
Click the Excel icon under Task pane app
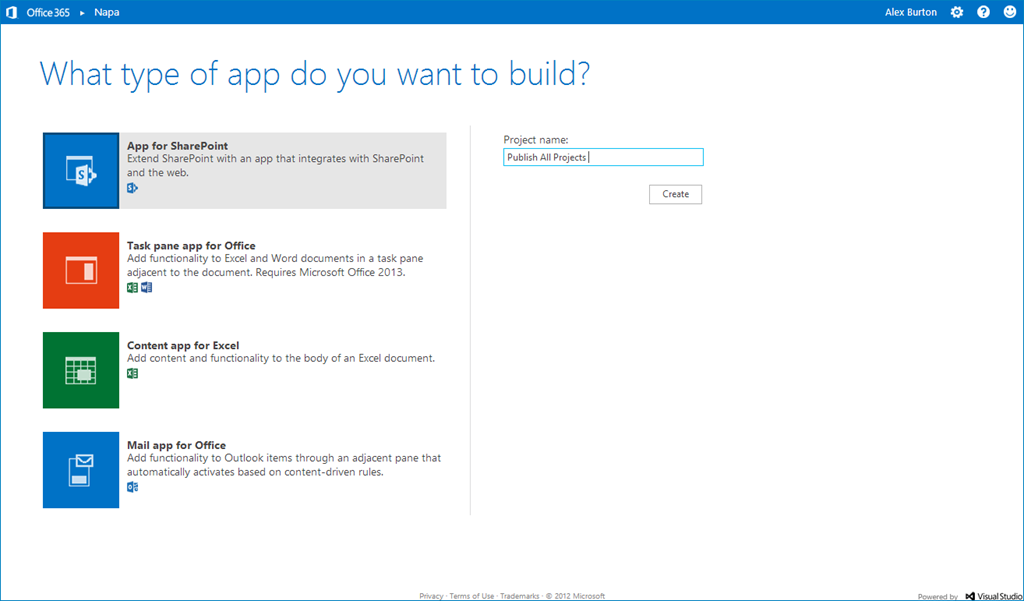pyautogui.click(x=133, y=287)
